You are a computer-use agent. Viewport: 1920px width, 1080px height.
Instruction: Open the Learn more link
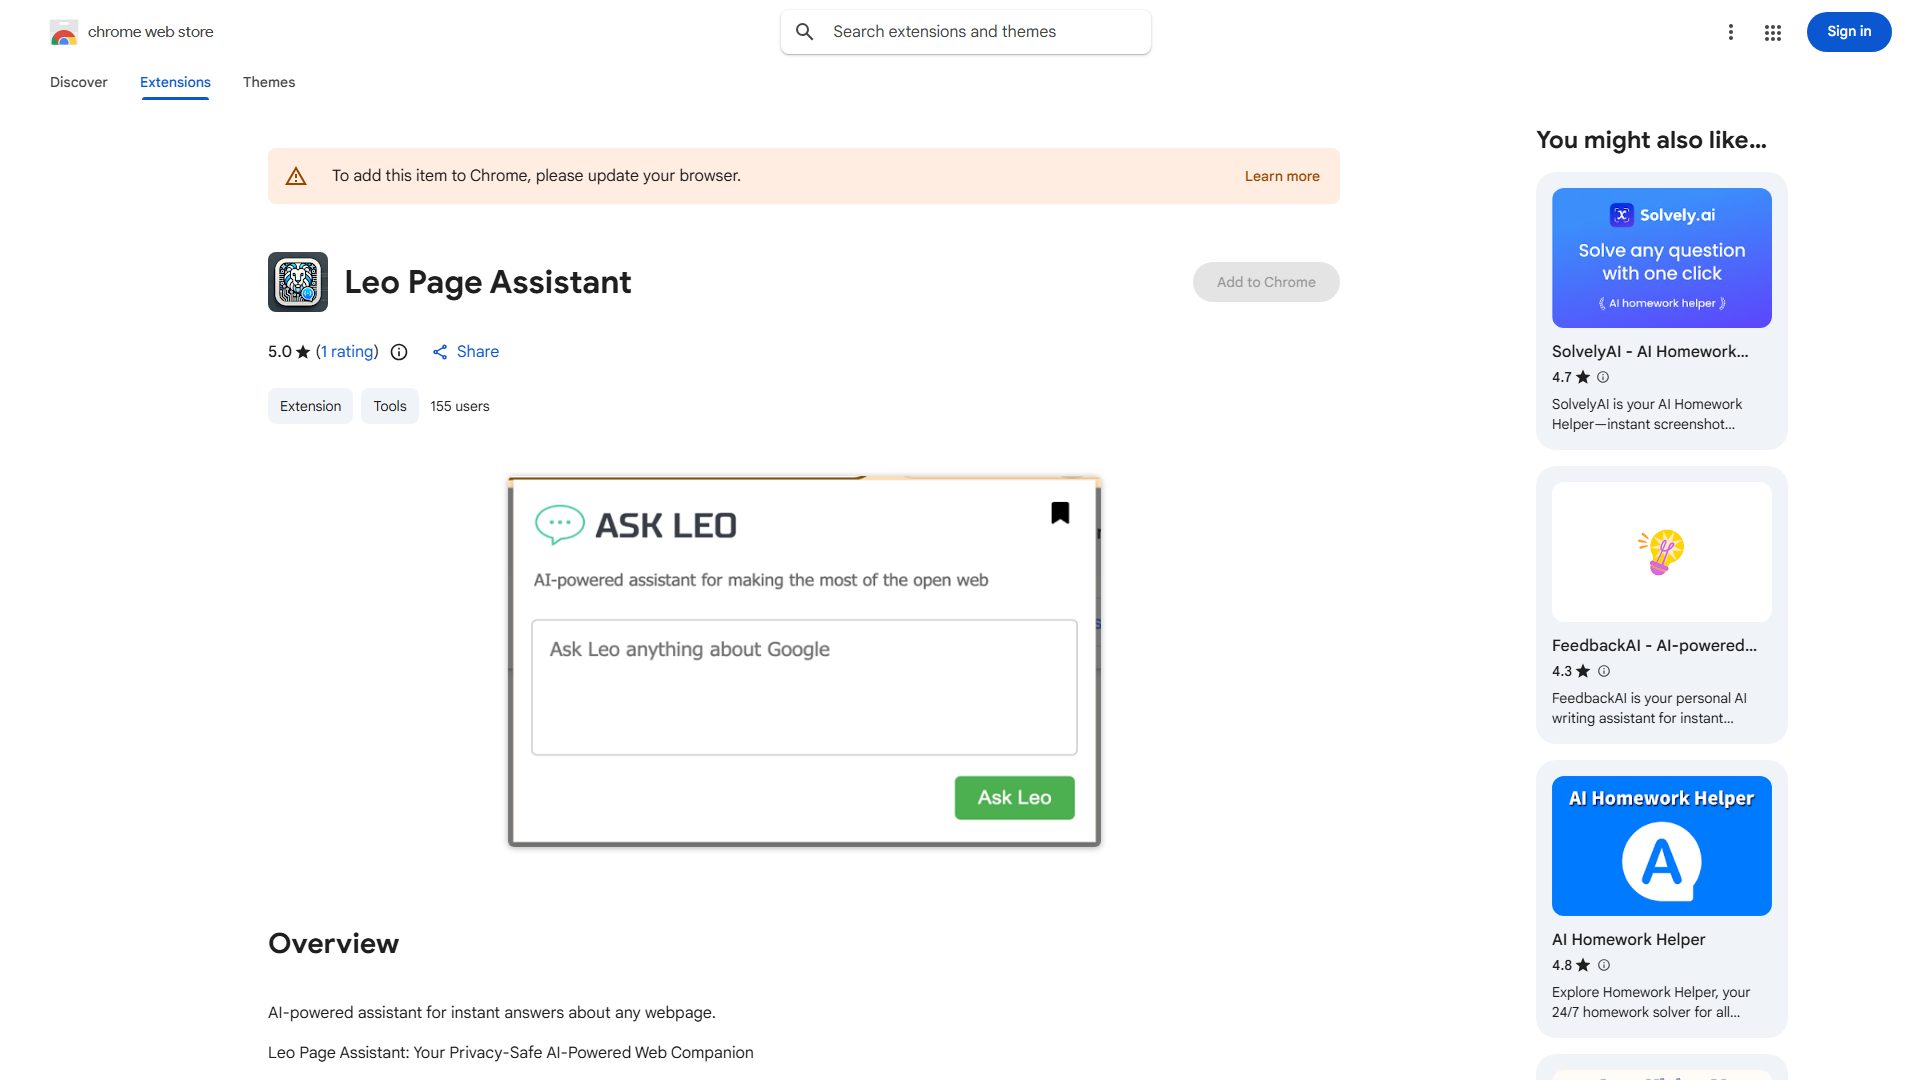1281,176
